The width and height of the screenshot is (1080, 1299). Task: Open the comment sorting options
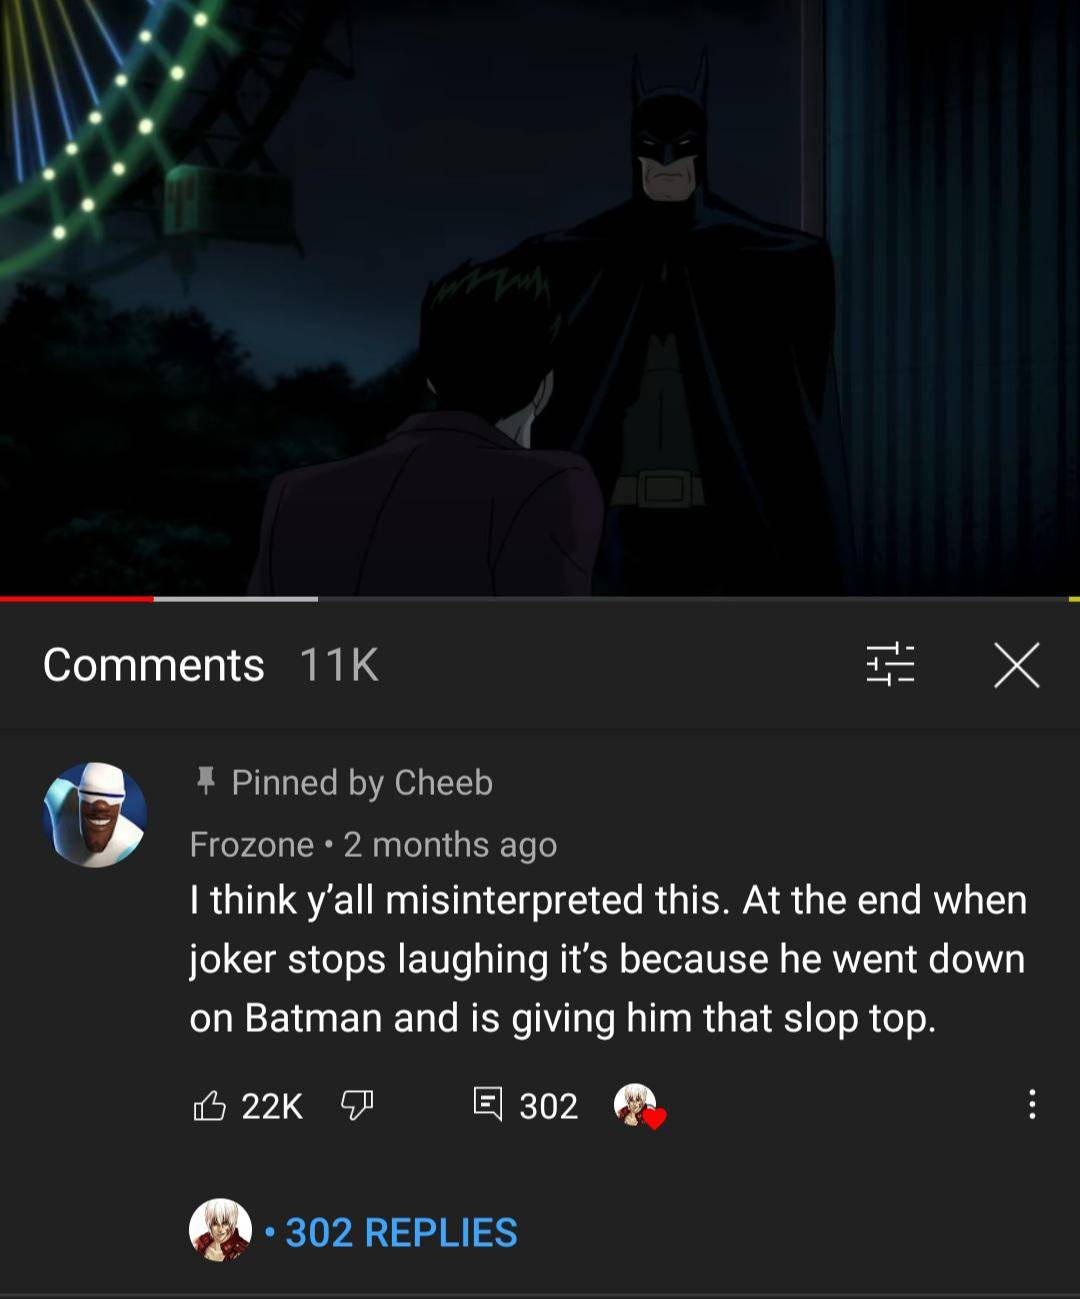(x=890, y=665)
